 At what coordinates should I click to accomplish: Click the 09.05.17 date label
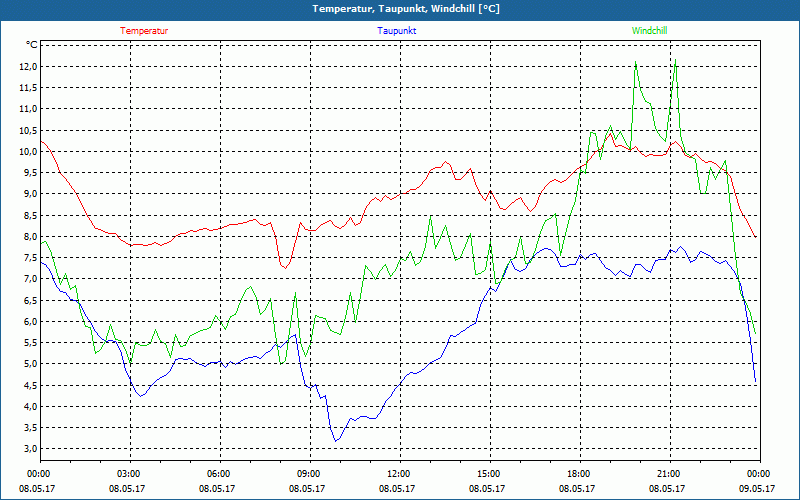tap(757, 488)
